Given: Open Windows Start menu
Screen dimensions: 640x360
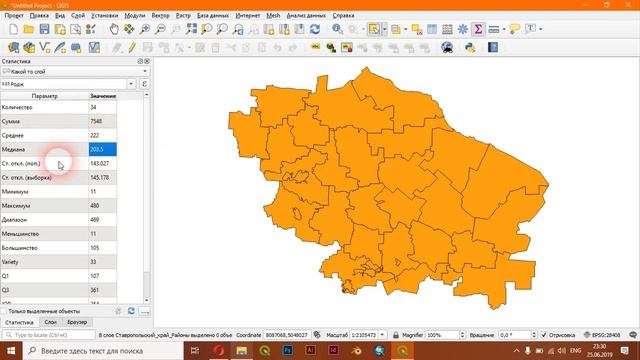Looking at the screenshot, I should click(x=11, y=351).
